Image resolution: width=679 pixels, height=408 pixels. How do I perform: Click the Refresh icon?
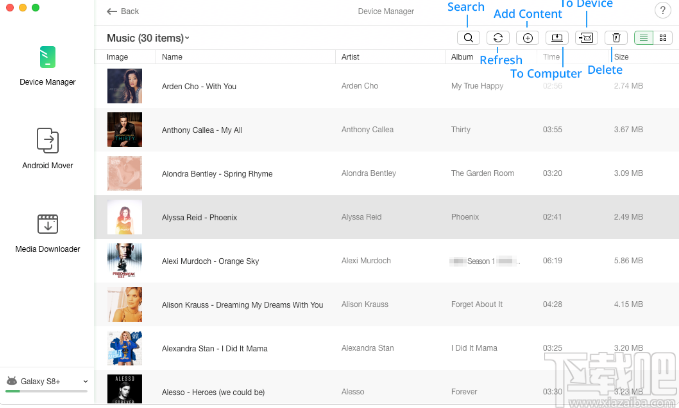click(x=498, y=38)
